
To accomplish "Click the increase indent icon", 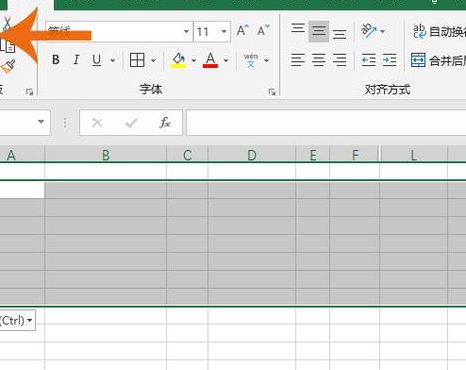I will coord(389,60).
